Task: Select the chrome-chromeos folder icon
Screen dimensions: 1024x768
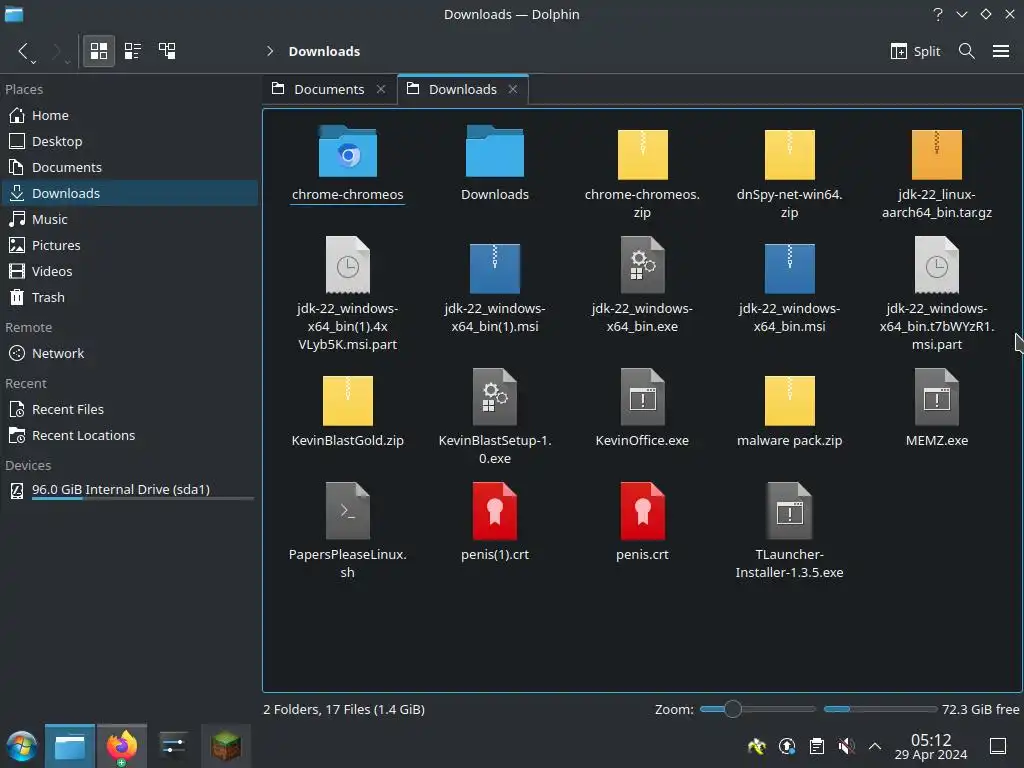Action: coord(347,152)
